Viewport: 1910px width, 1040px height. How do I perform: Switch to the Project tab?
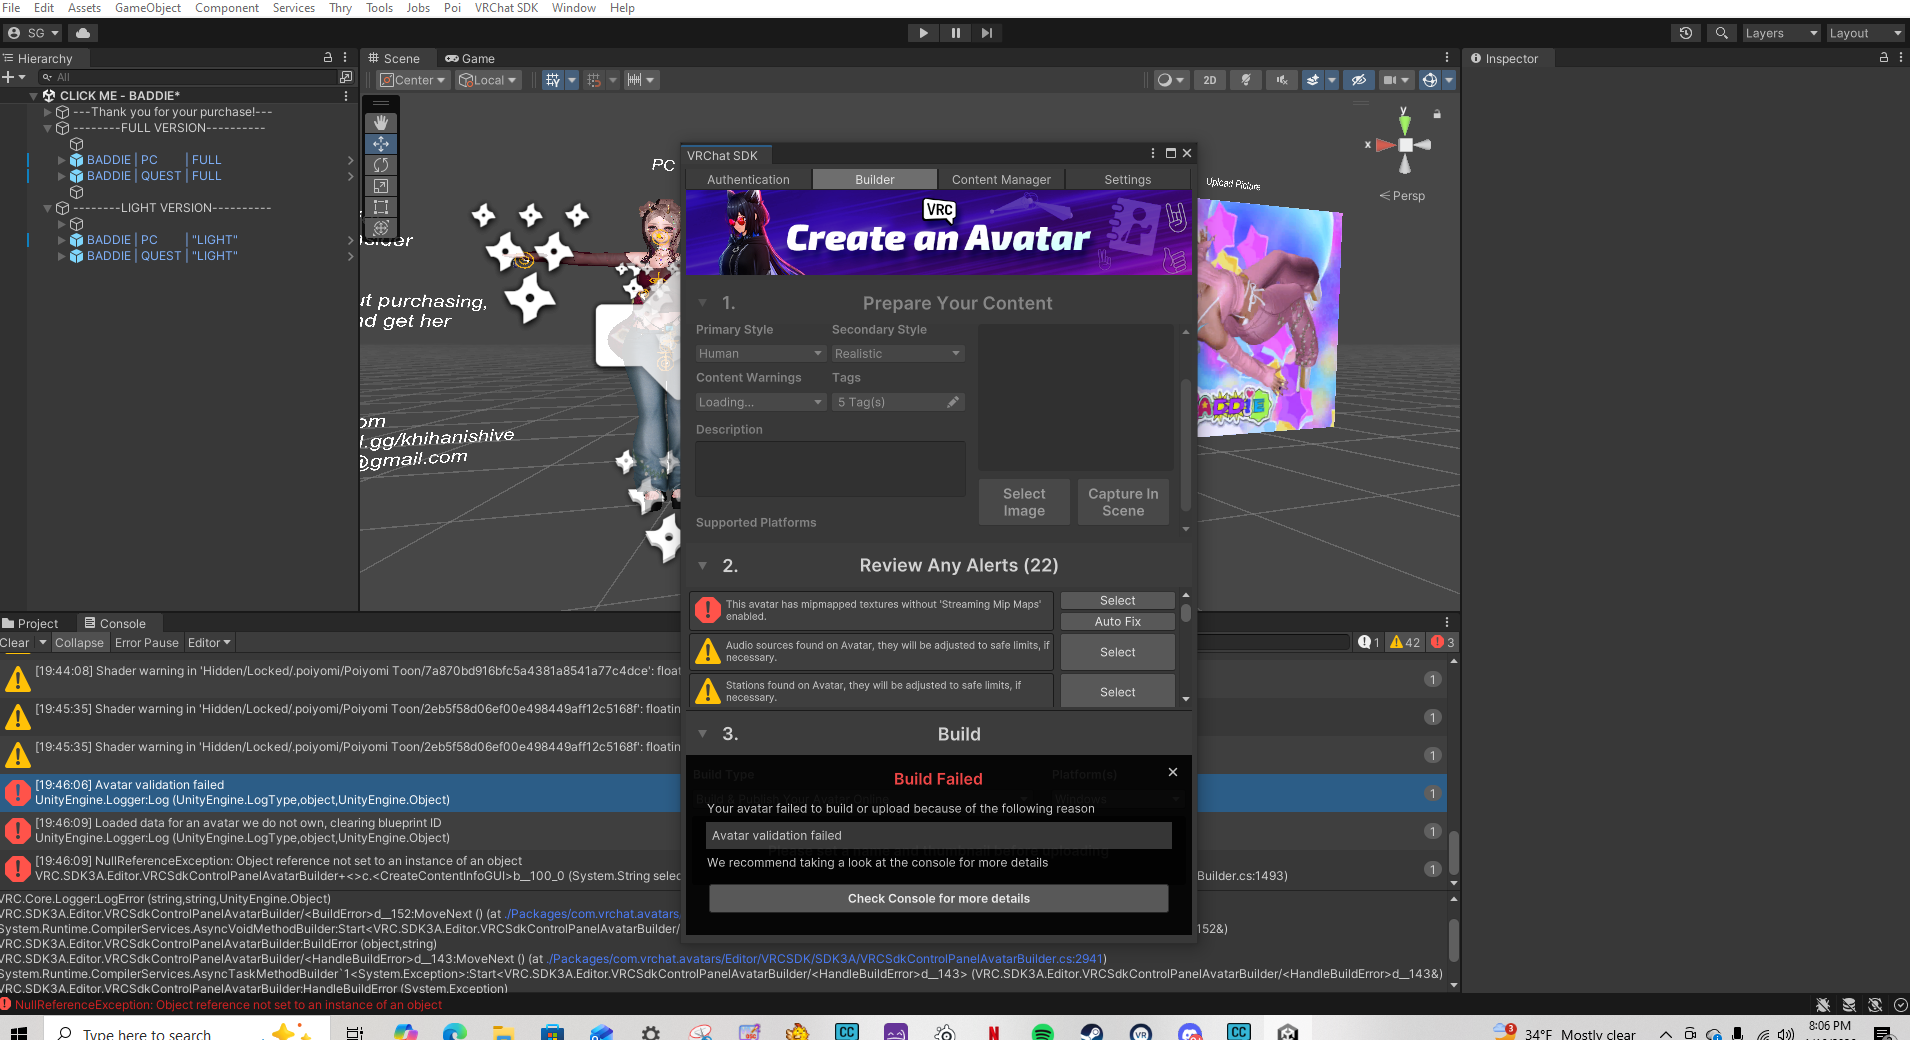pos(31,623)
